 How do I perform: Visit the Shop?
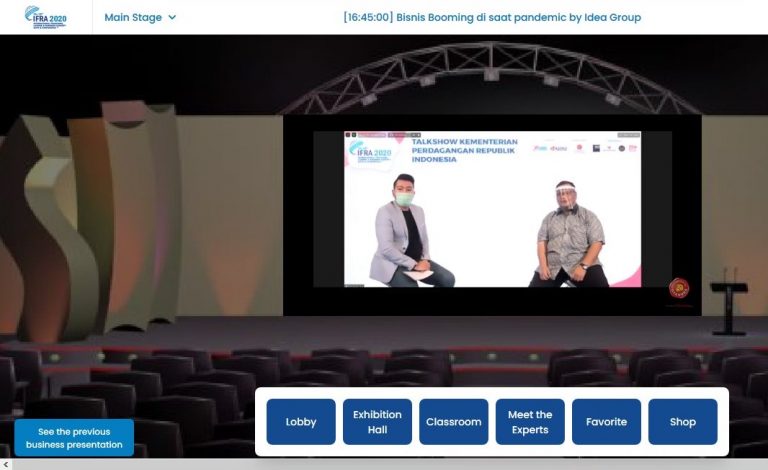683,422
